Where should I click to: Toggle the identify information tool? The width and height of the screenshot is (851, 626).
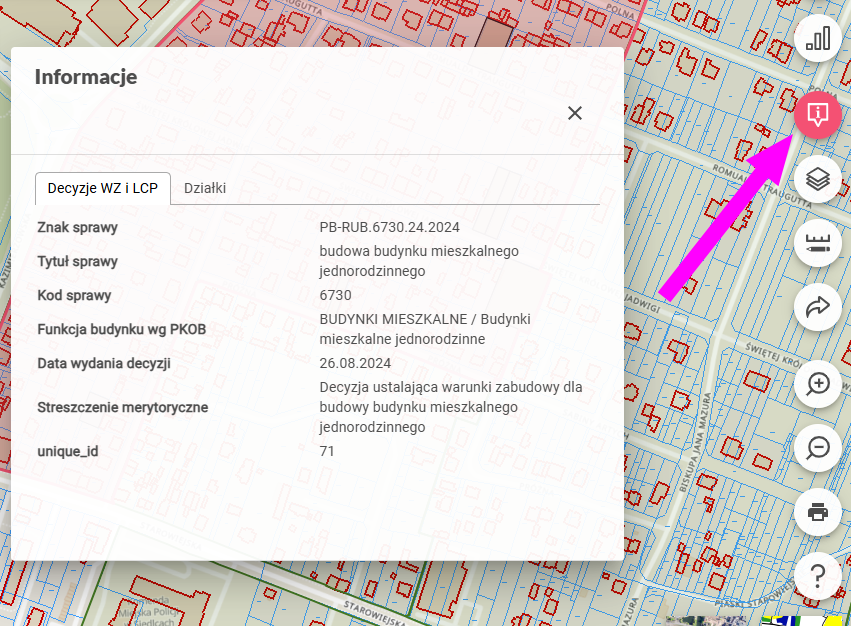point(818,113)
